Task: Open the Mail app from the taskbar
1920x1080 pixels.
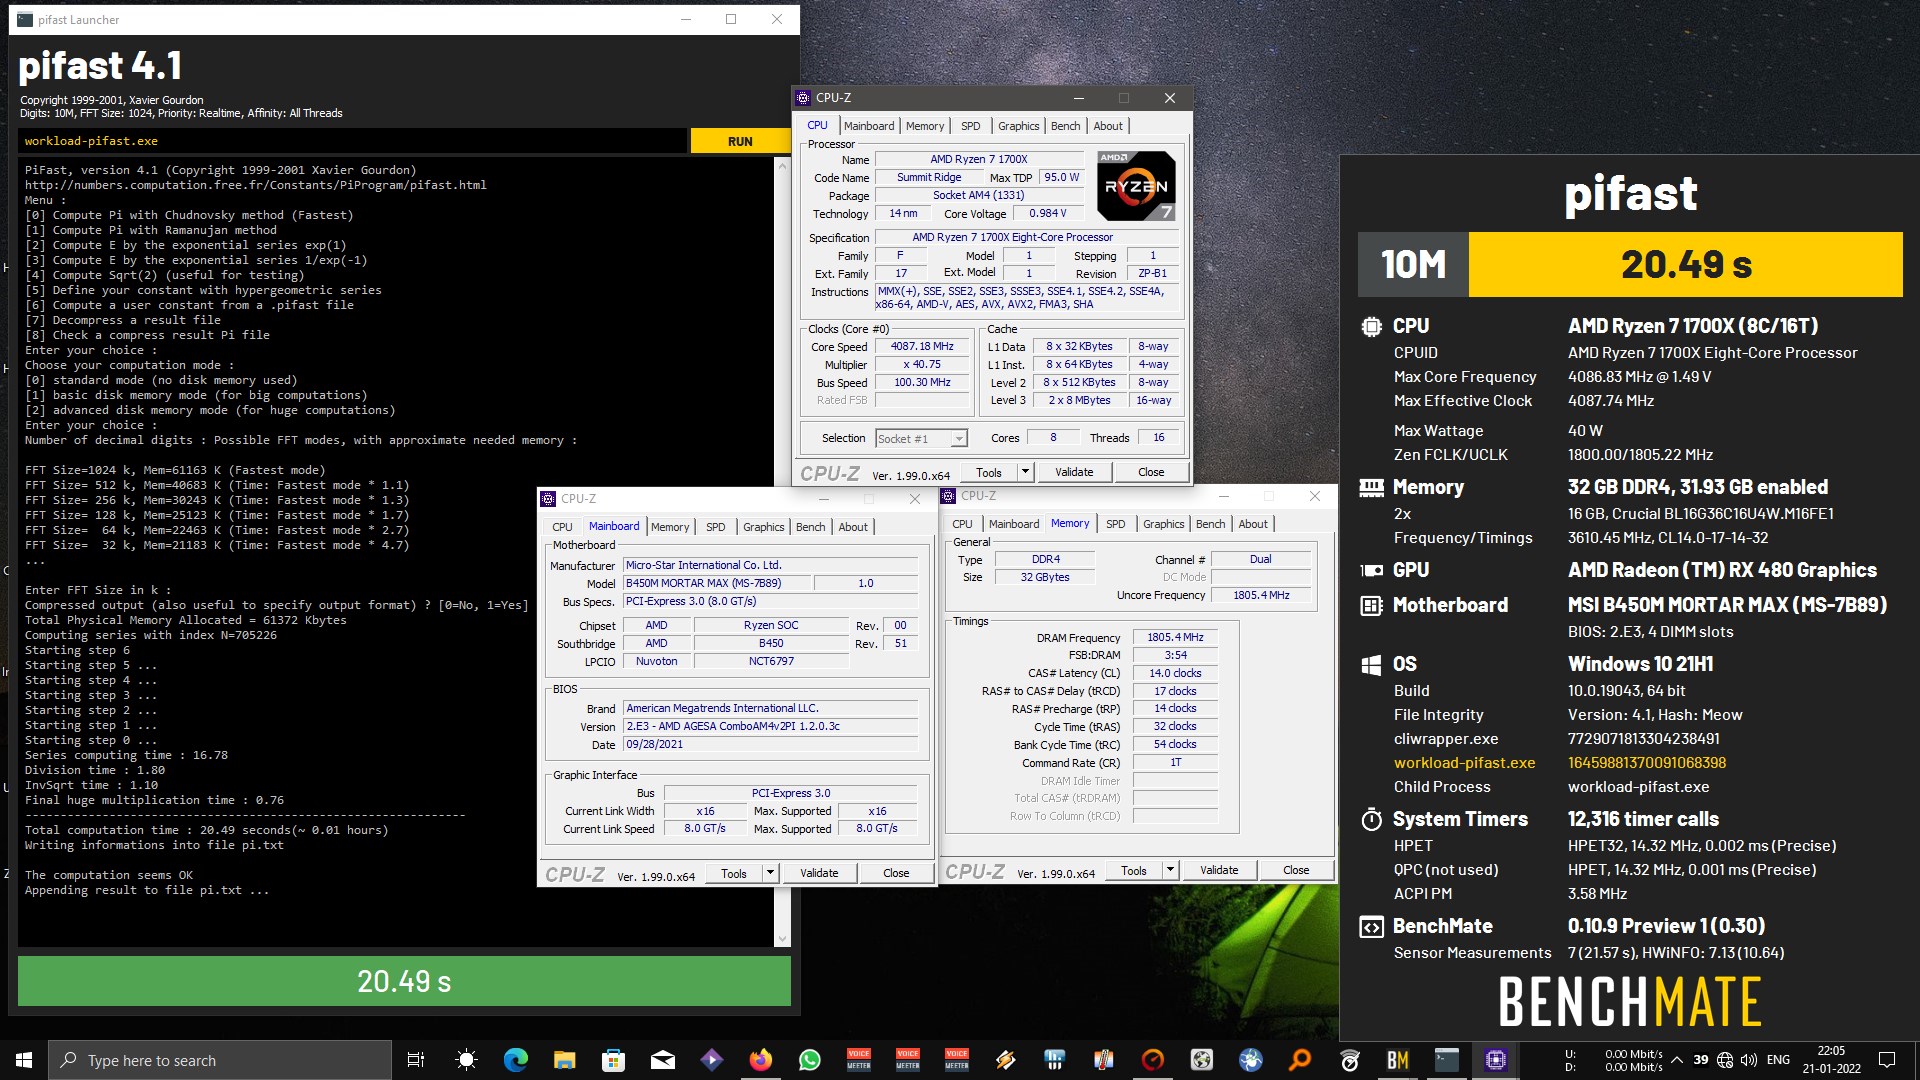Action: tap(662, 1060)
